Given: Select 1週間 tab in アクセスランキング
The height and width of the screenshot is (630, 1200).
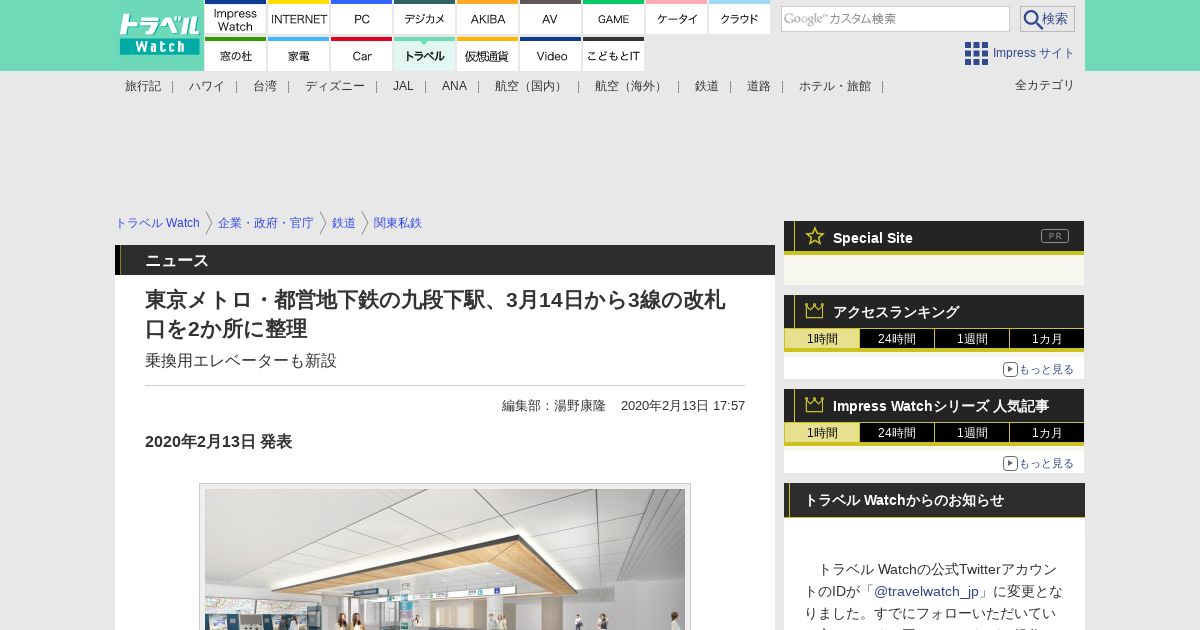Looking at the screenshot, I should (972, 339).
